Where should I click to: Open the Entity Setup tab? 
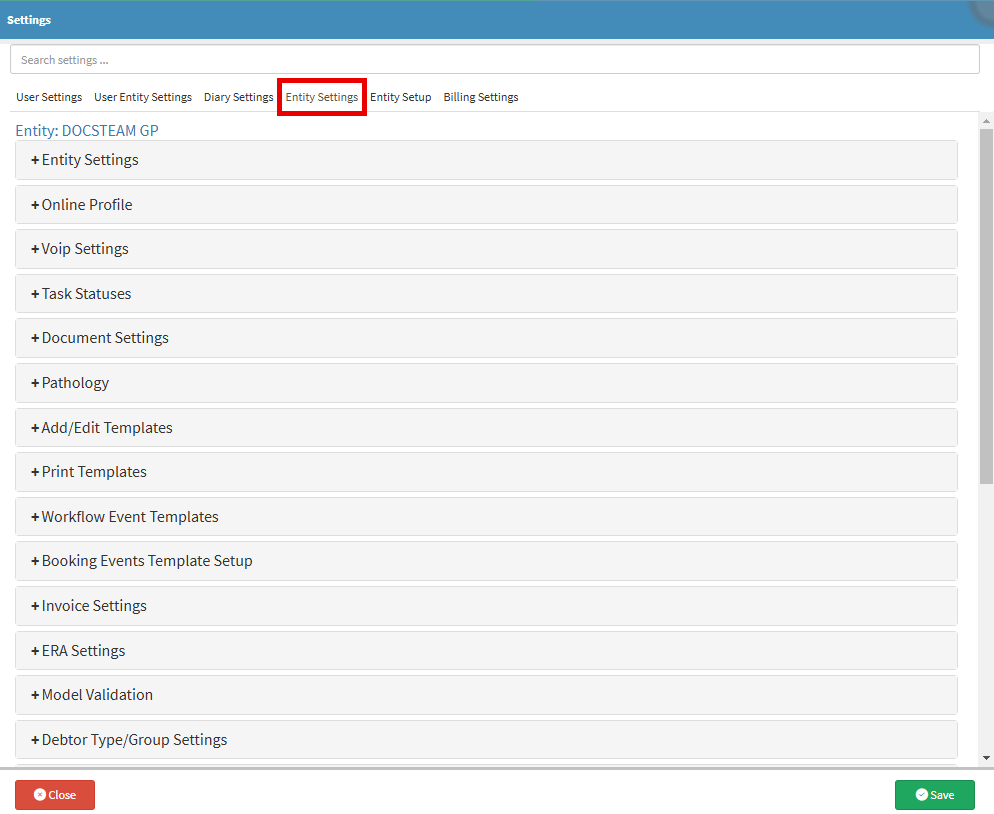(401, 97)
